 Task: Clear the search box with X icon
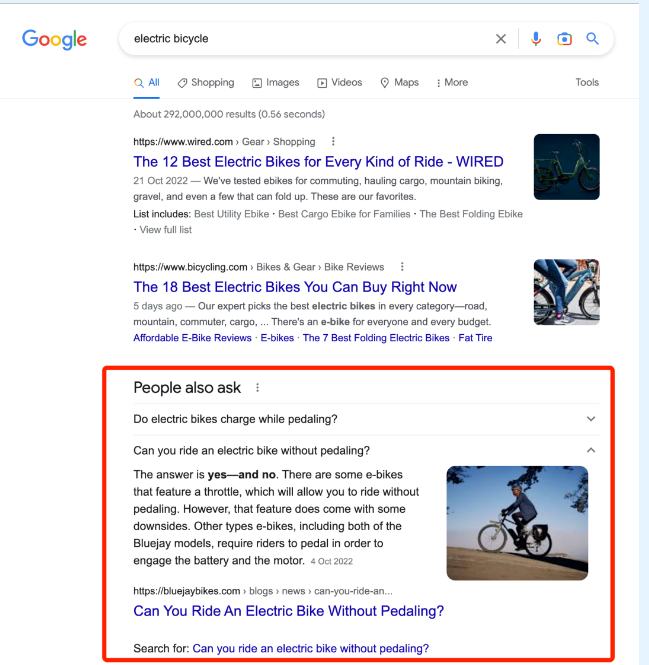[x=501, y=39]
